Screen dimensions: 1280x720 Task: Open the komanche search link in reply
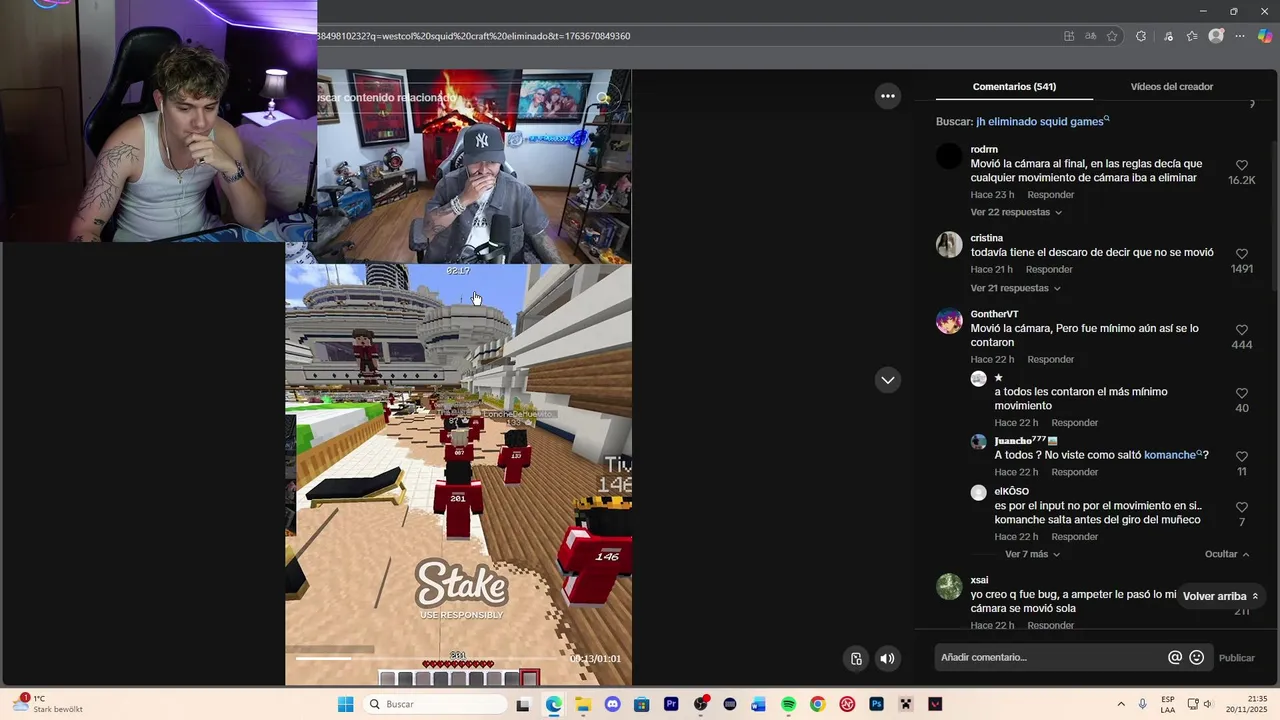1172,455
